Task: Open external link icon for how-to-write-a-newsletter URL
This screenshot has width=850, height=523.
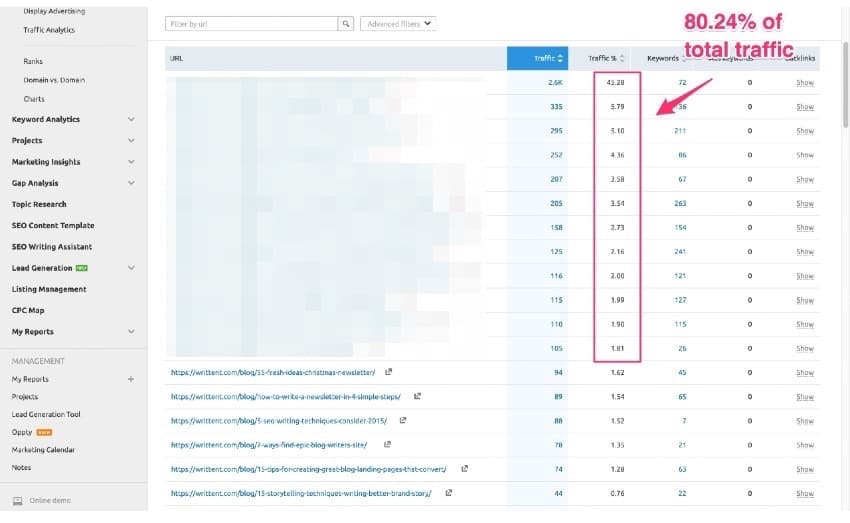Action: pyautogui.click(x=417, y=396)
